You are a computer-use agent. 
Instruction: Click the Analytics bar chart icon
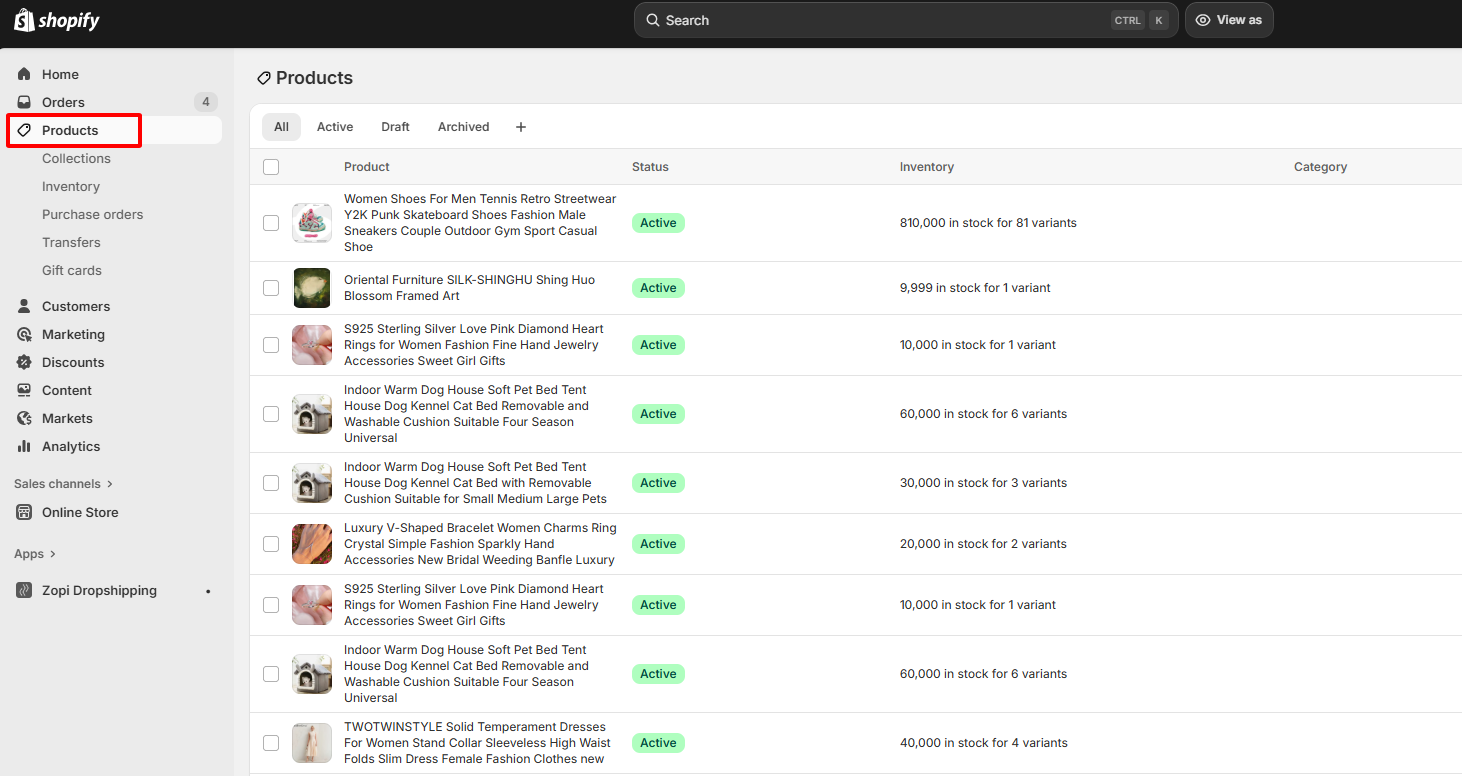tap(24, 446)
